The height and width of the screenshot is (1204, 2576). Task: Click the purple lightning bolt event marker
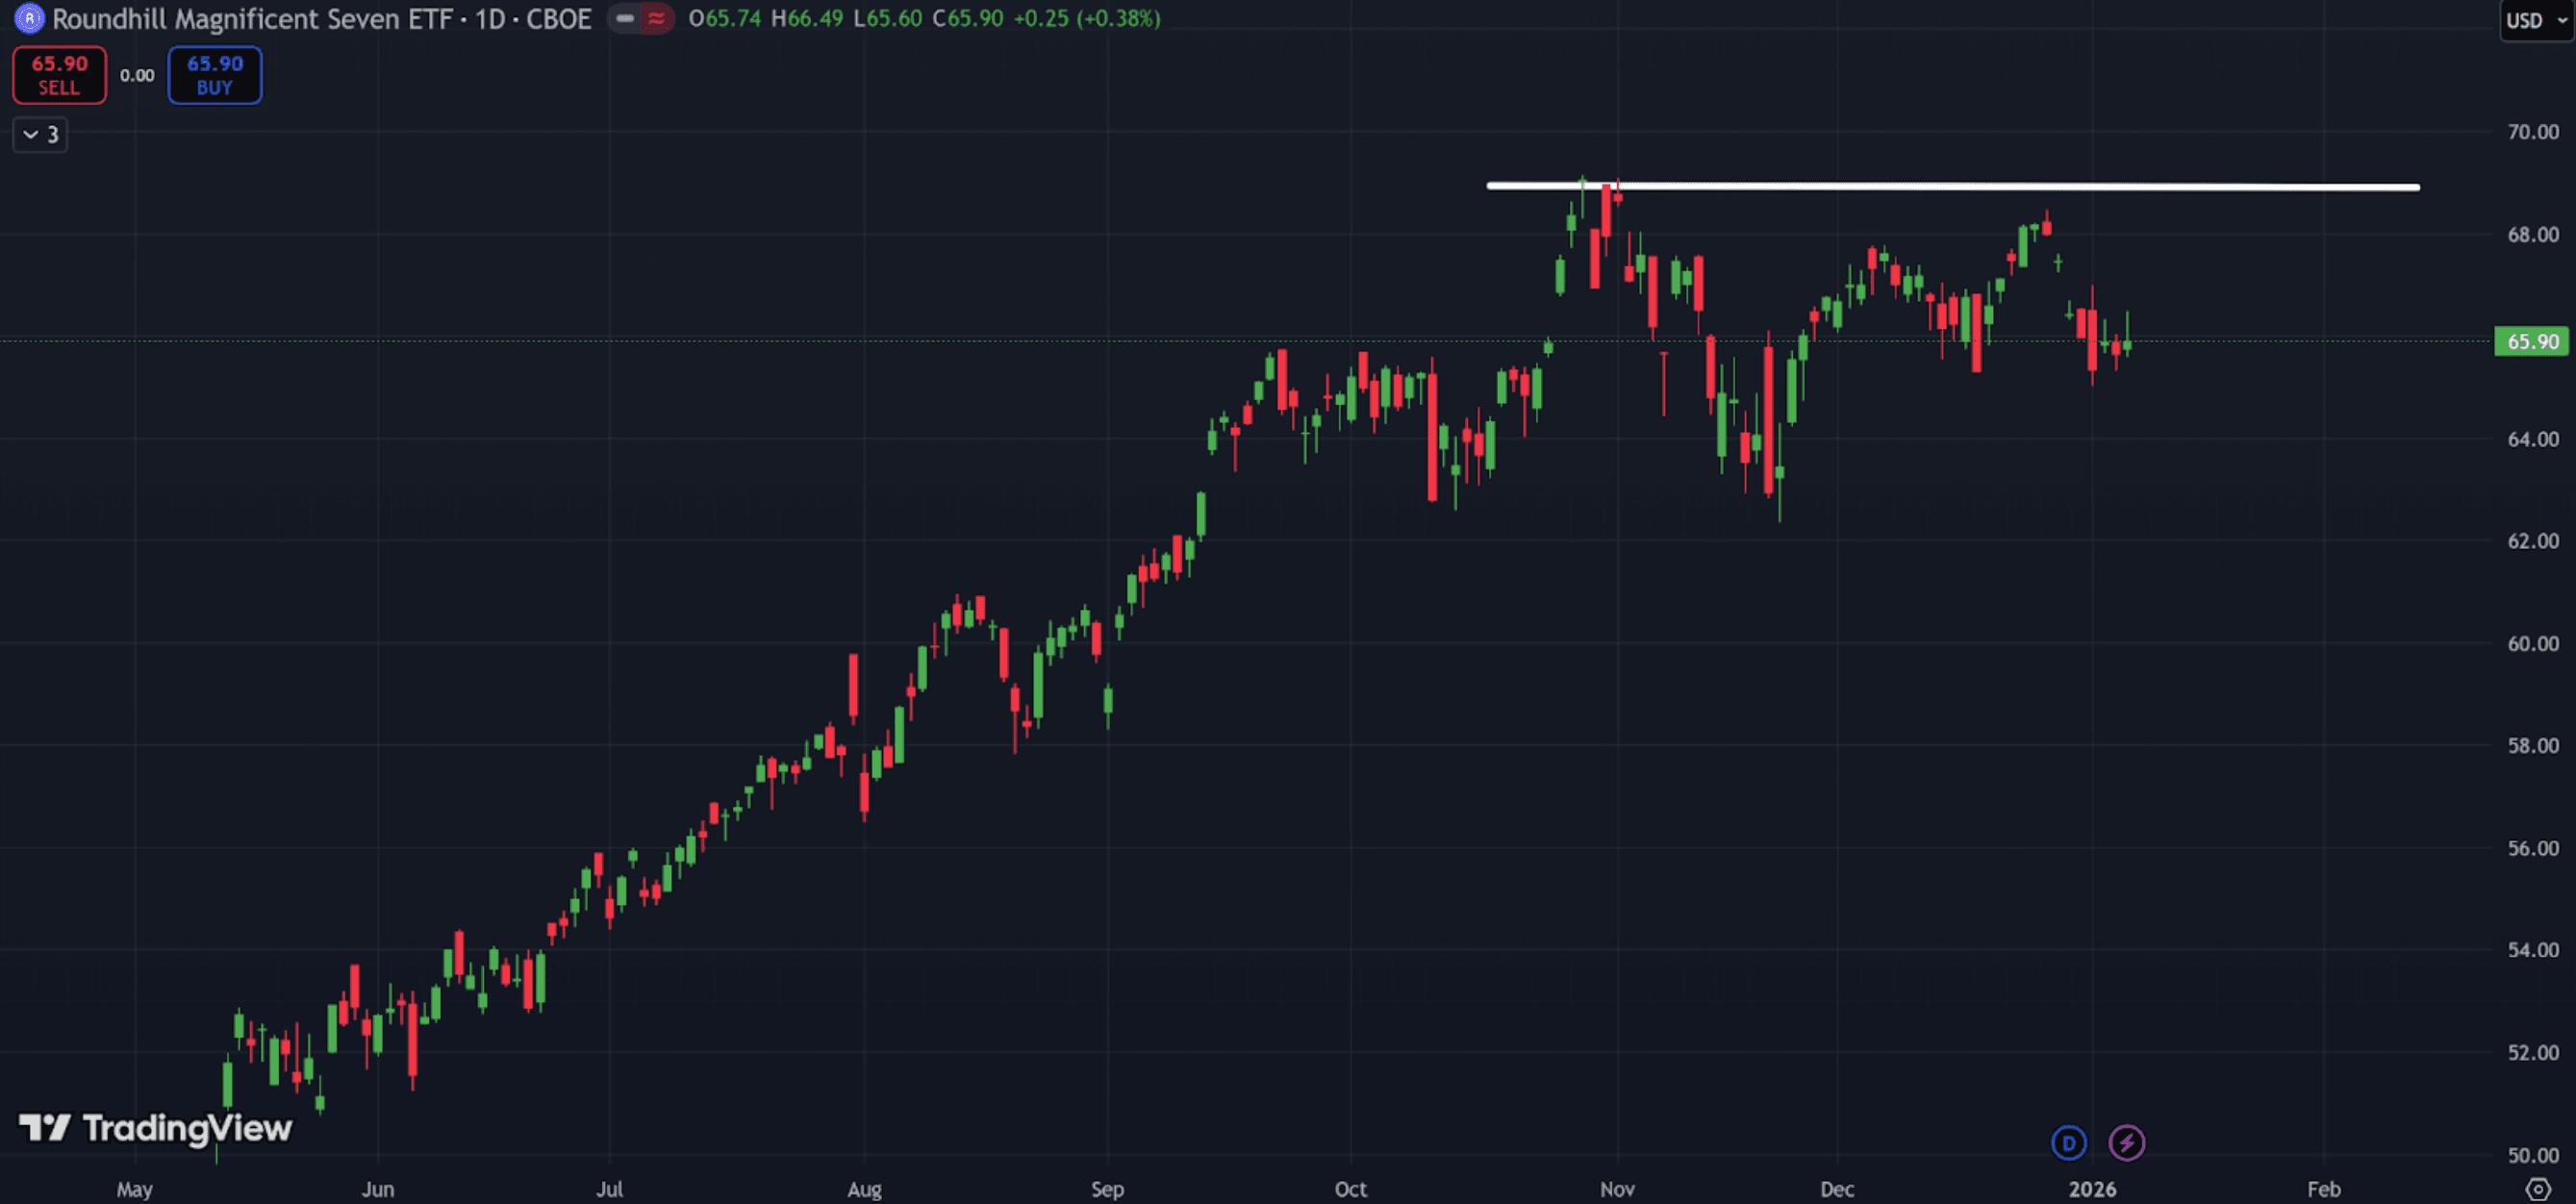coord(2126,1142)
